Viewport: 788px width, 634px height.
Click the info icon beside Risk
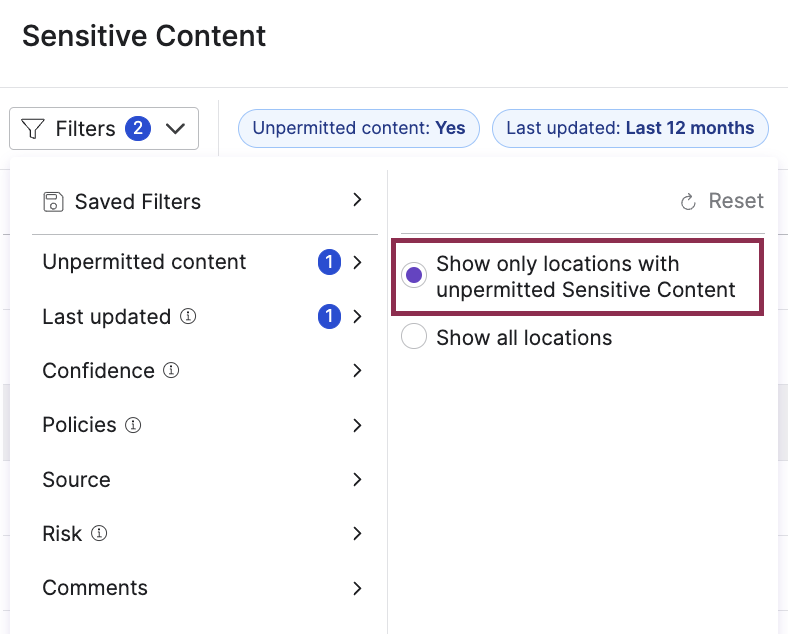(x=99, y=533)
